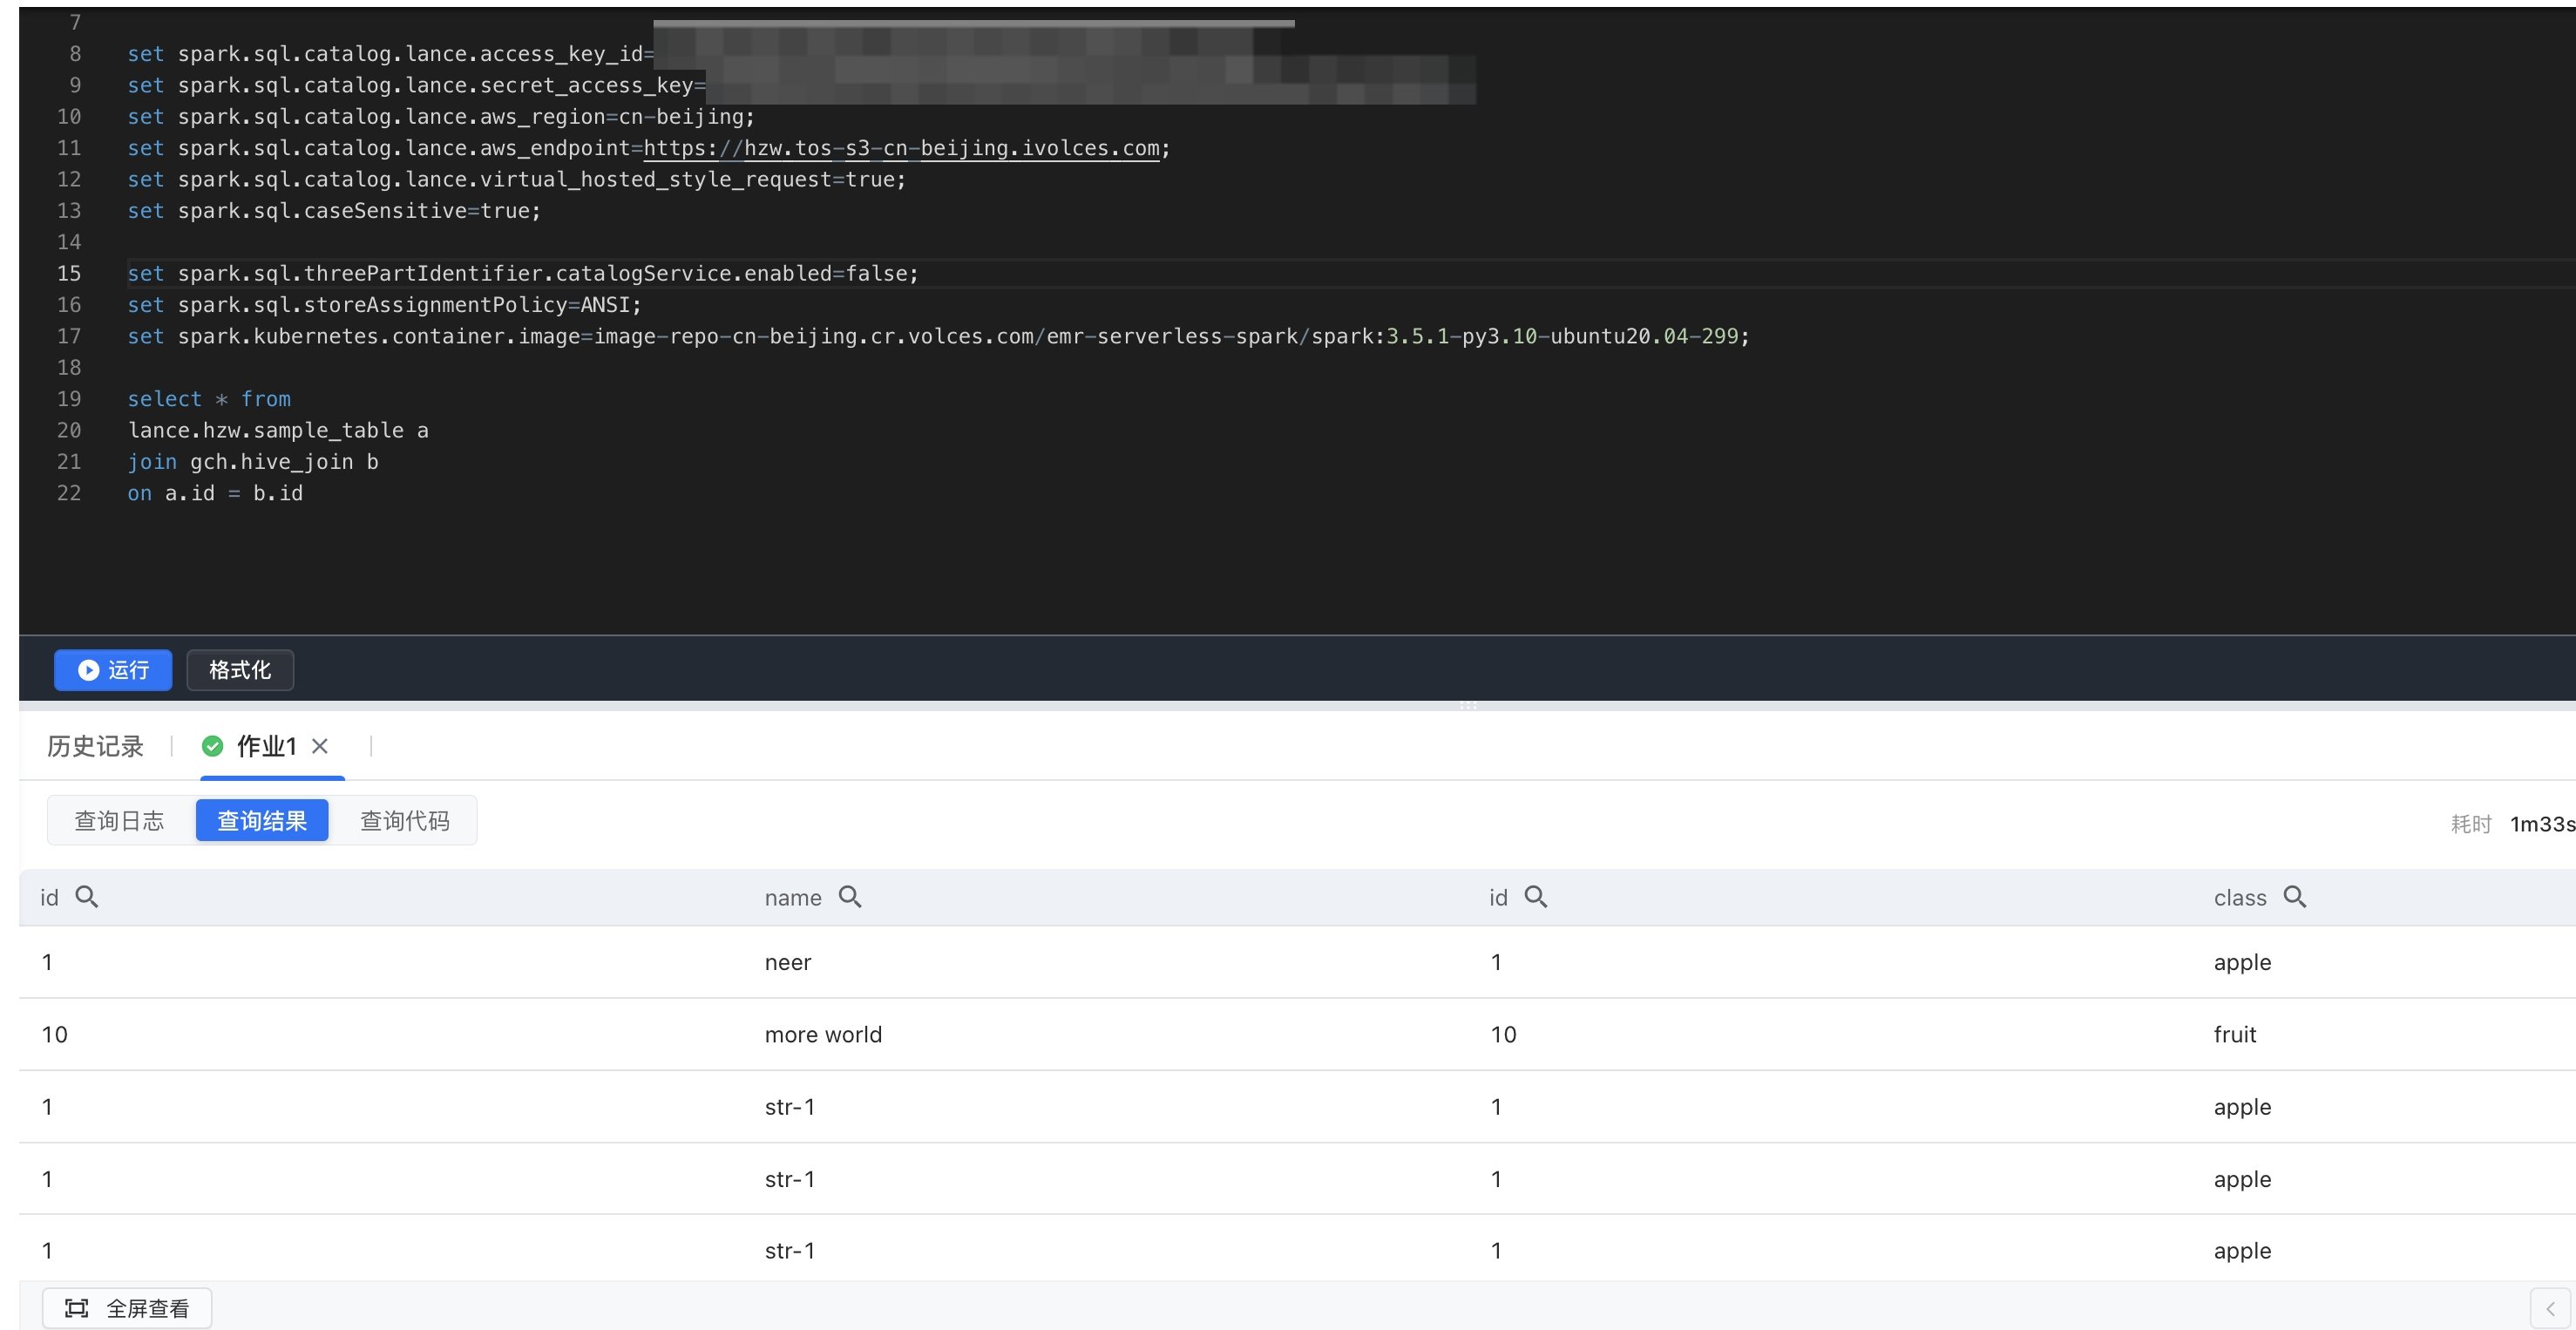Click line number 15 in the gutter
Image resolution: width=2576 pixels, height=1330 pixels.
click(x=69, y=273)
